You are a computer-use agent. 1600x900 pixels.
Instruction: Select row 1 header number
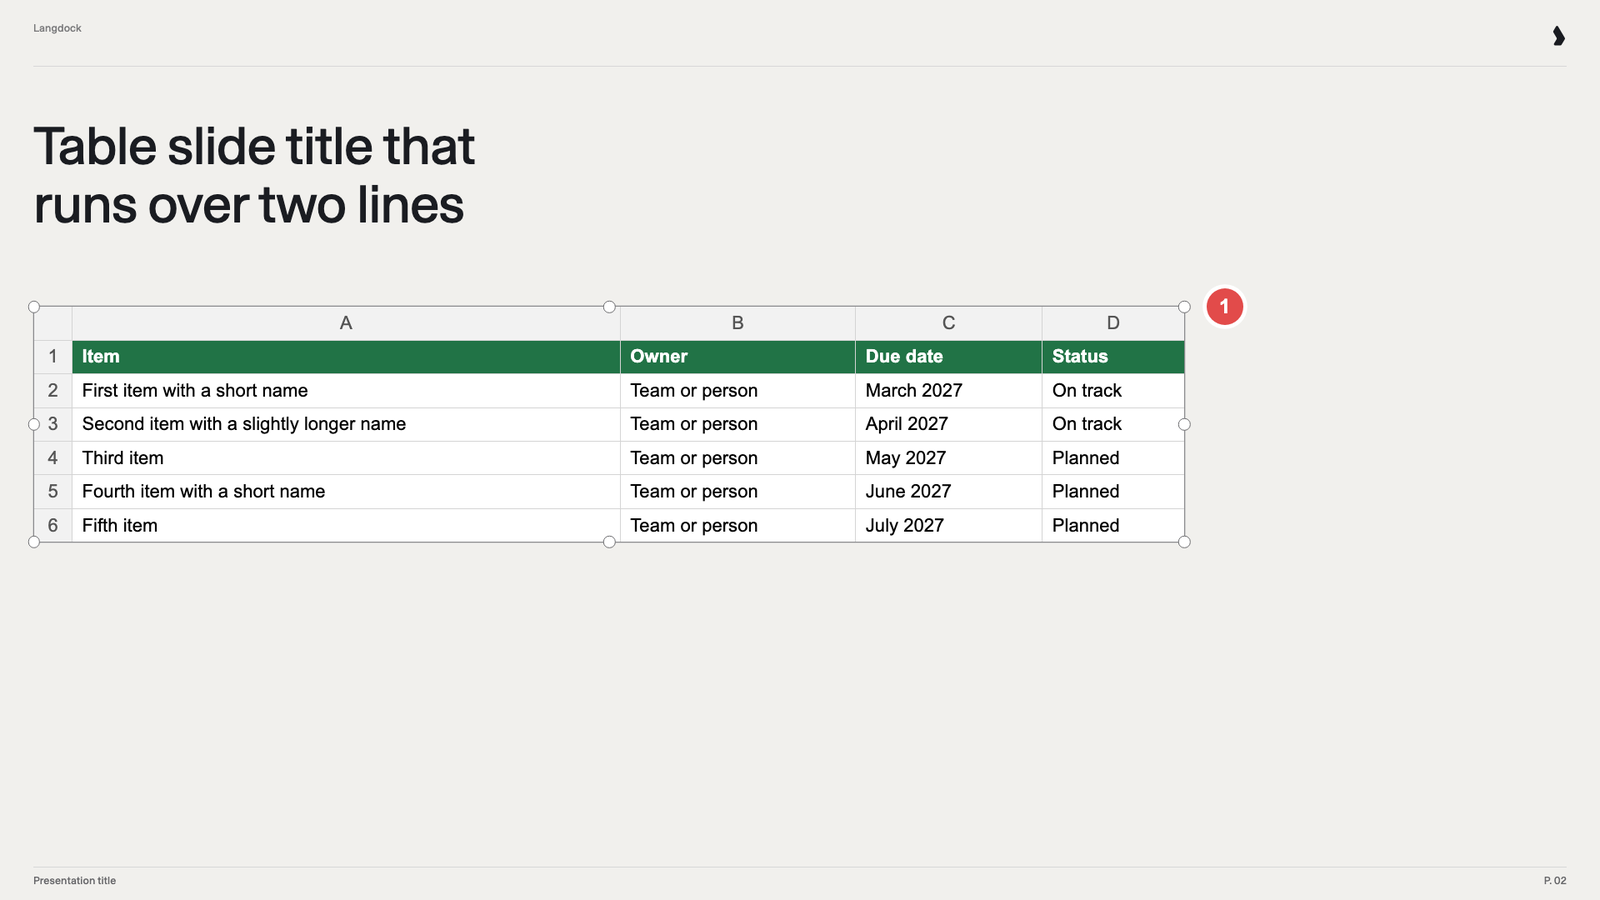click(53, 357)
